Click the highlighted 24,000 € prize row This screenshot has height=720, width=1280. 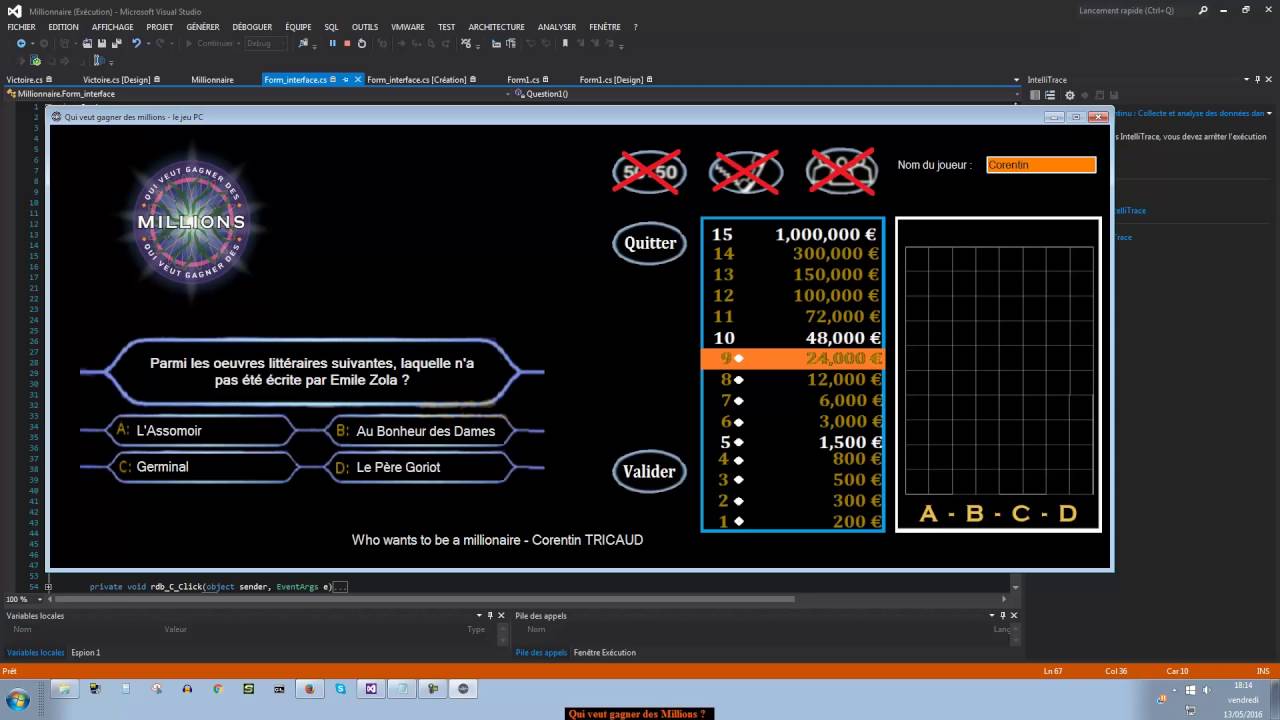(x=793, y=358)
